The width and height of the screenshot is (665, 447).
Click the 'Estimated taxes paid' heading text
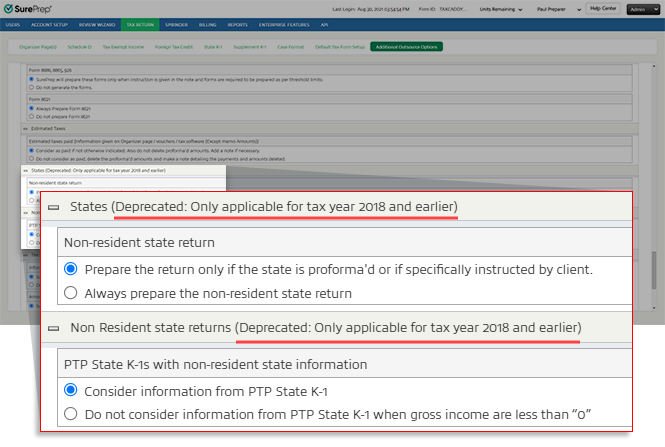click(x=143, y=141)
